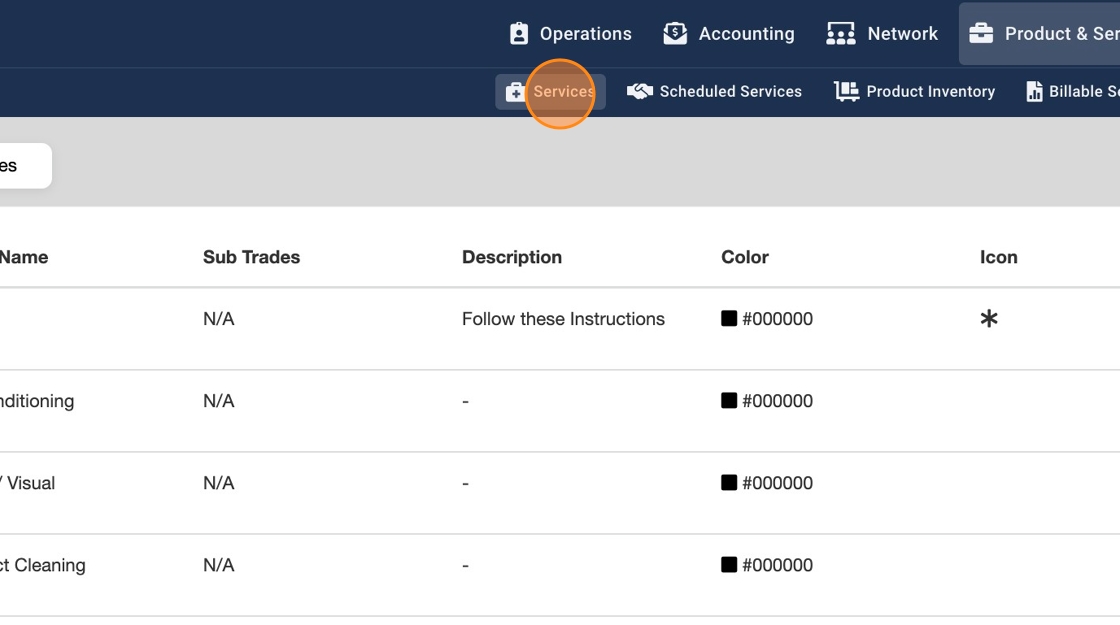1120x625 pixels.
Task: Open the Operations menu
Action: [x=585, y=34]
